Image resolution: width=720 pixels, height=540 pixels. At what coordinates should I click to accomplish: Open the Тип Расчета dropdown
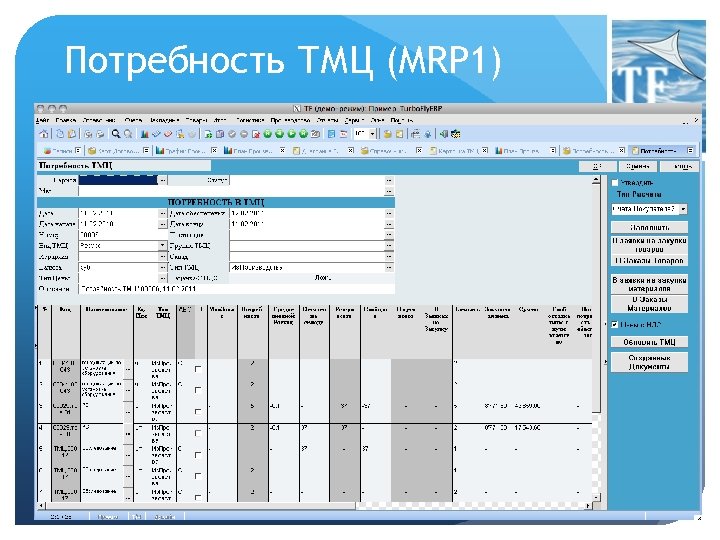(x=683, y=209)
